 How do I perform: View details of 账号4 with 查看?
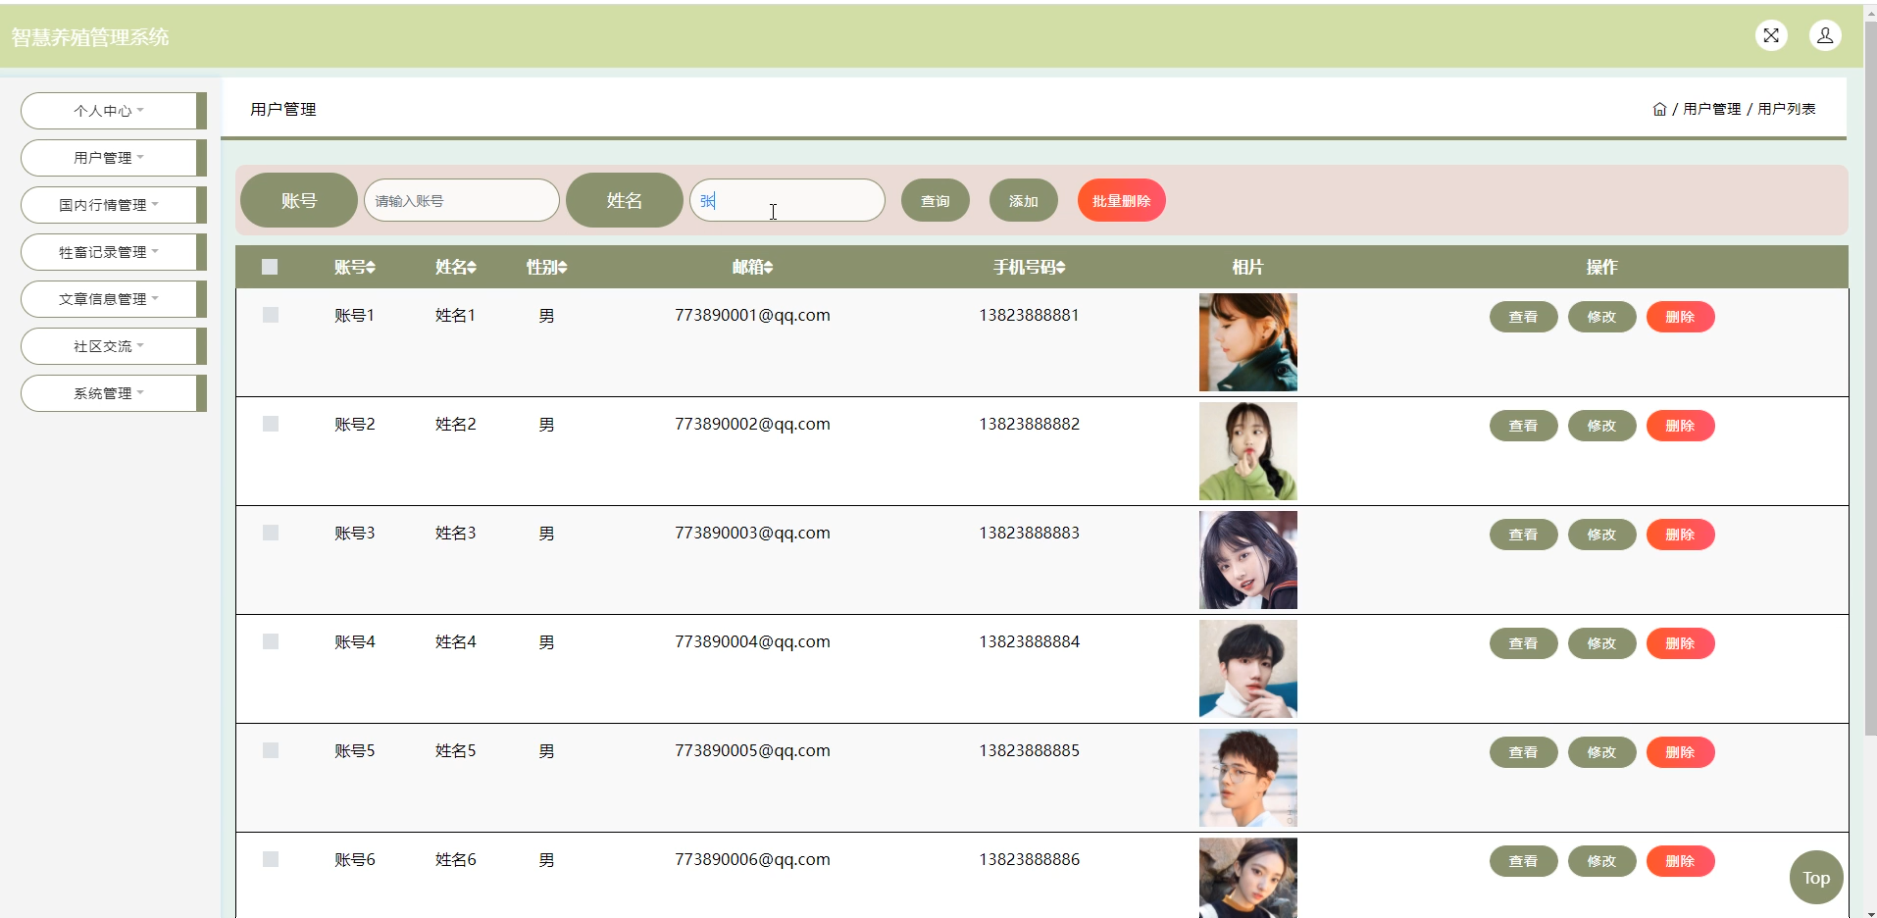1523,644
